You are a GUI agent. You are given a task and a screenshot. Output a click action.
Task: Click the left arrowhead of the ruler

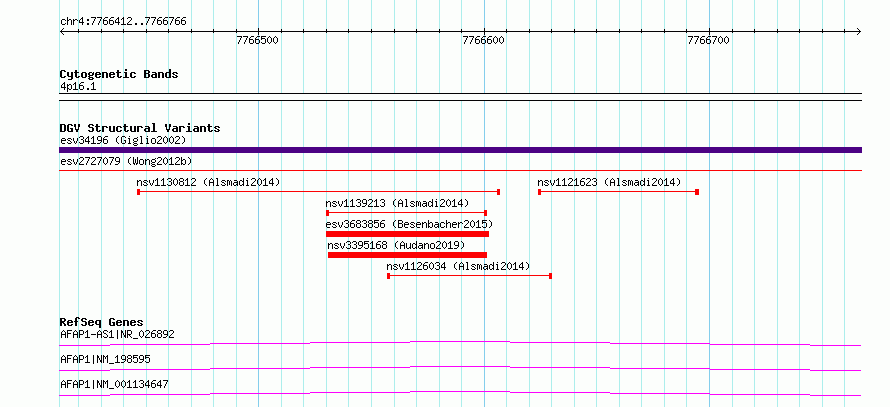pos(62,31)
